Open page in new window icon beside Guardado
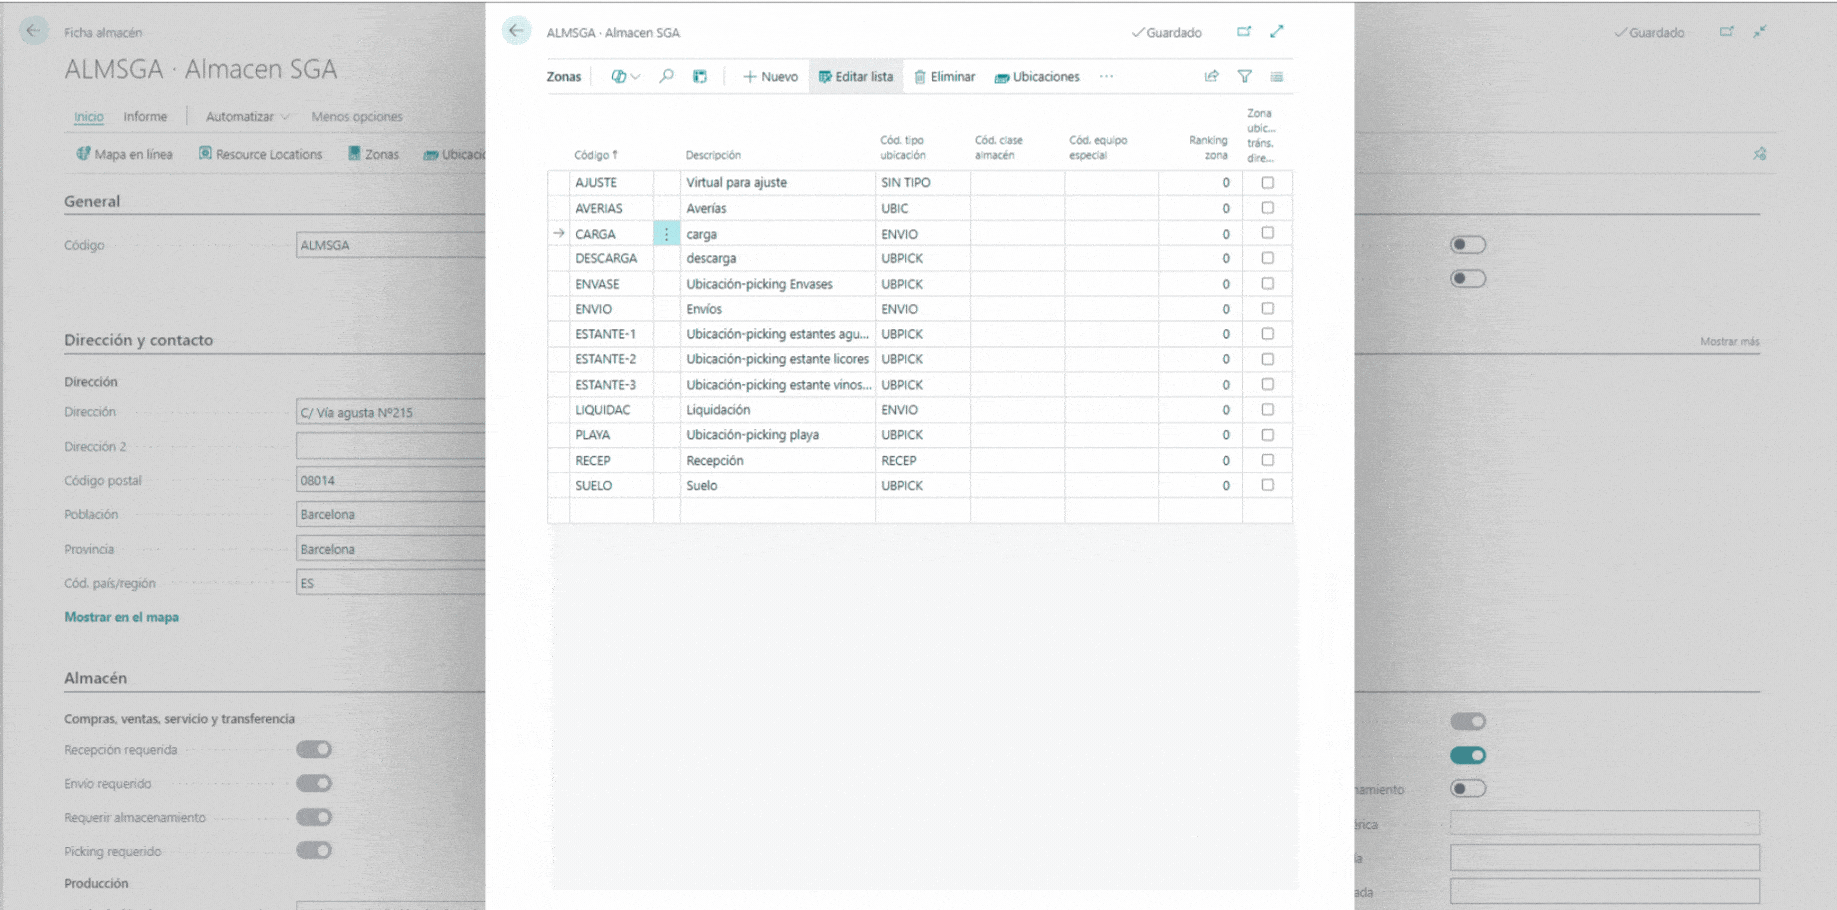This screenshot has width=1837, height=910. coord(1243,32)
